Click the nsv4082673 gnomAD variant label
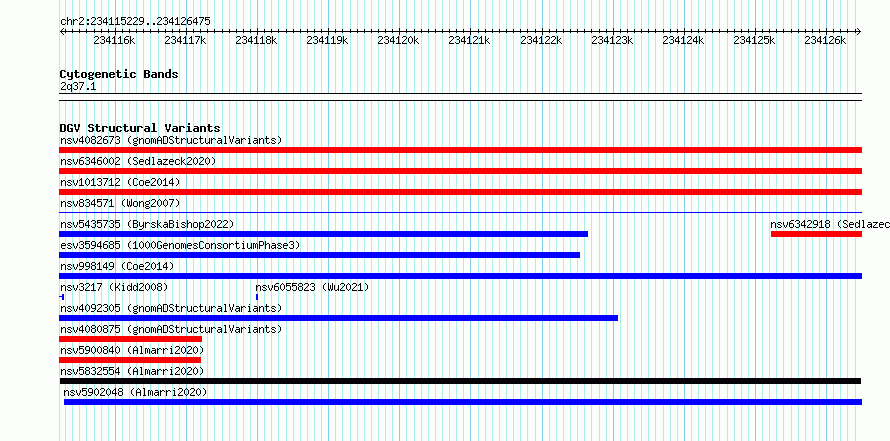Viewport: 890px width, 441px height. tap(171, 140)
